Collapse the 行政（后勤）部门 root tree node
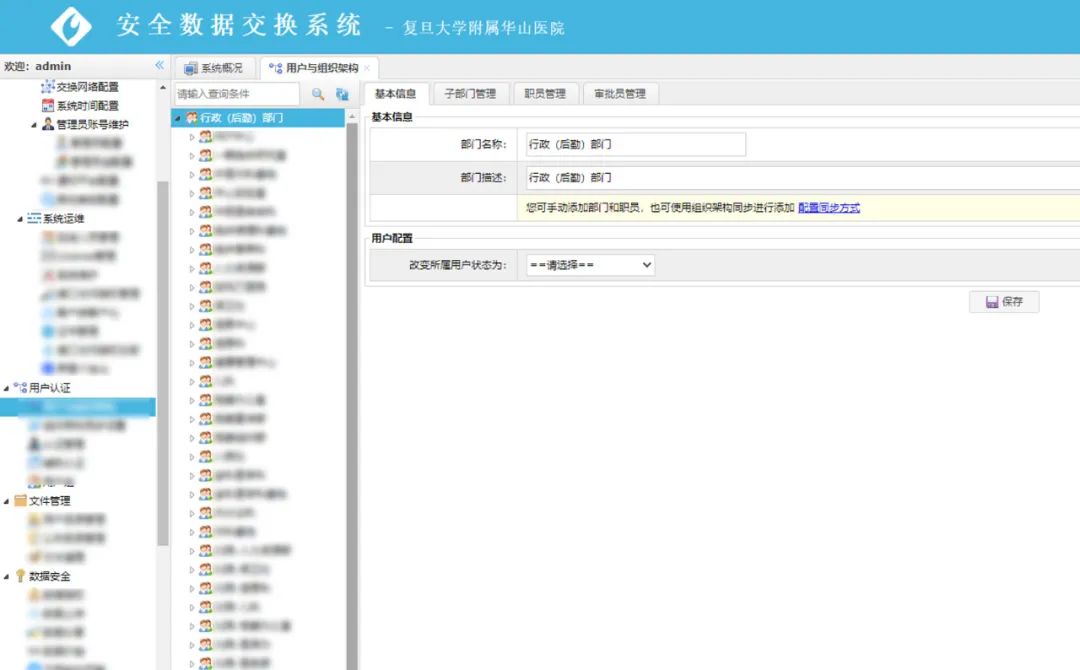1080x670 pixels. pyautogui.click(x=177, y=119)
